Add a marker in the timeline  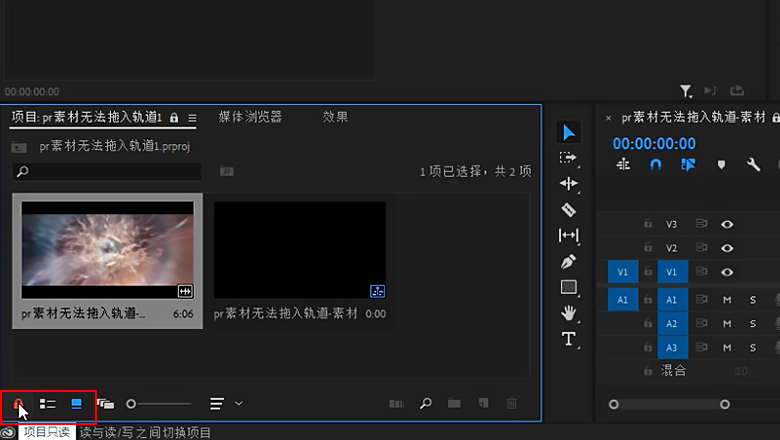point(721,165)
